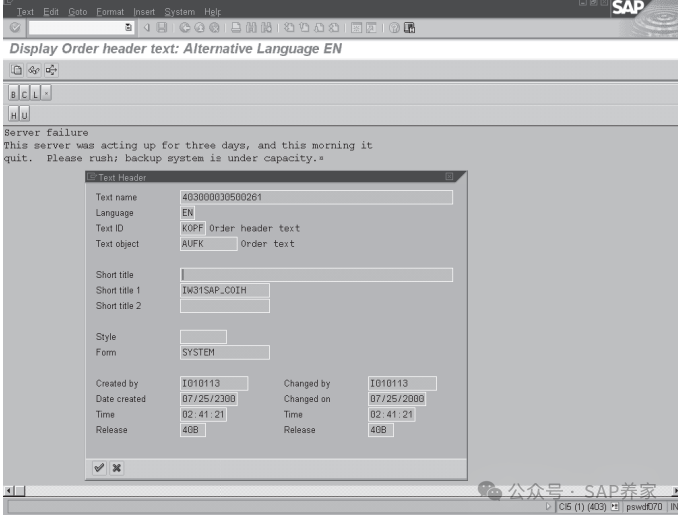Open the Text menu
Image resolution: width=678 pixels, height=518 pixels.
click(25, 12)
